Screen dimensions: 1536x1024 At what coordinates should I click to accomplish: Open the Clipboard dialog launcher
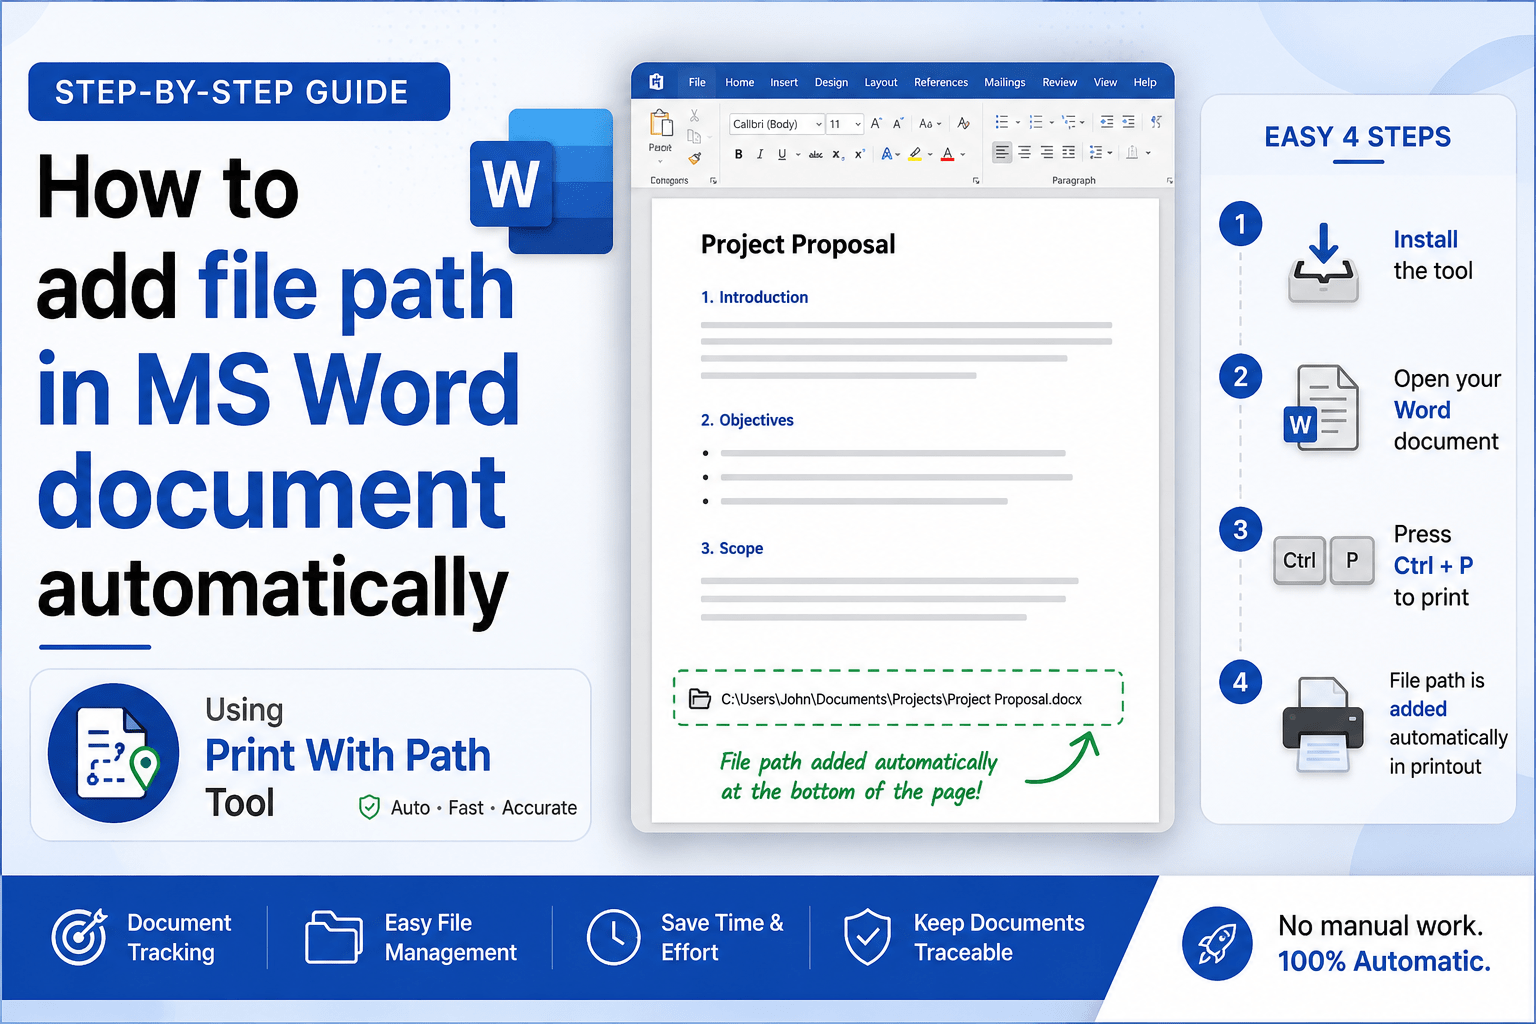point(713,181)
